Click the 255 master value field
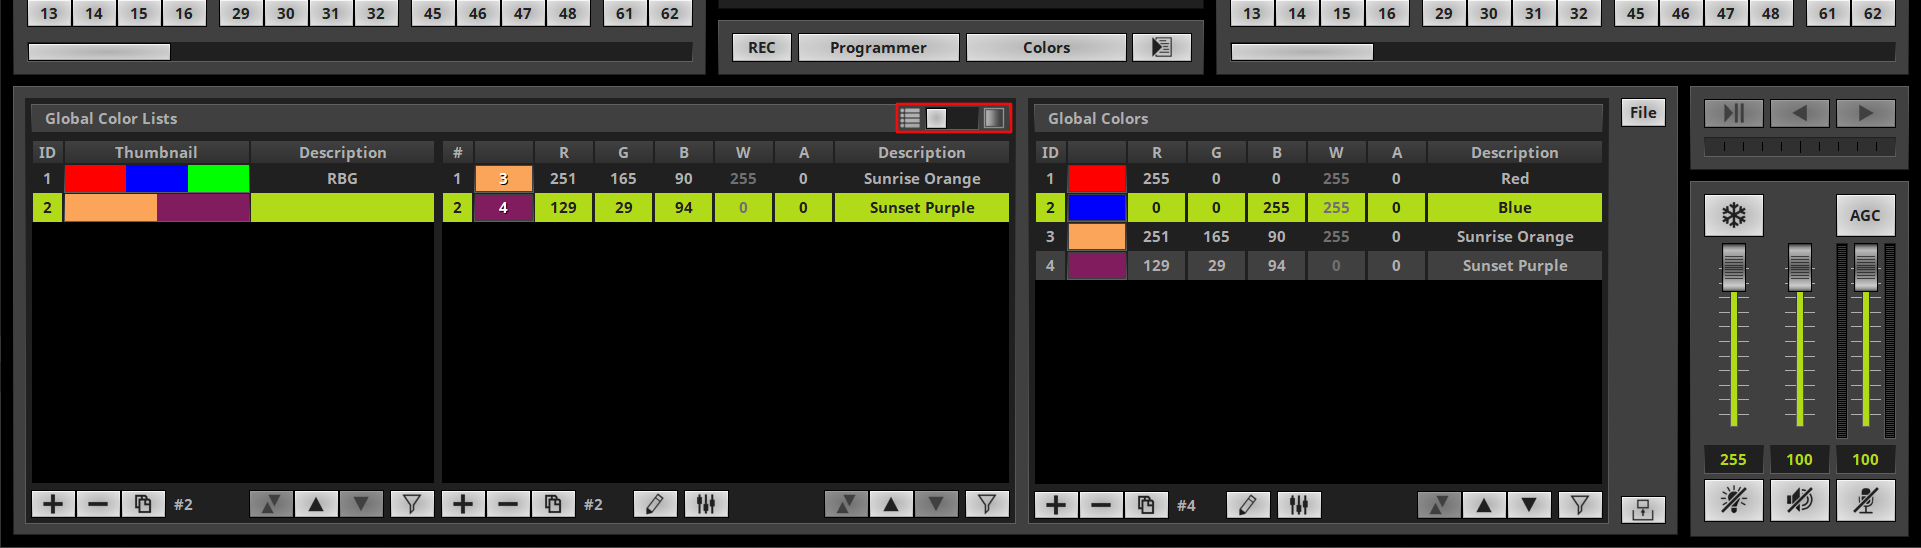The width and height of the screenshot is (1921, 548). [x=1733, y=460]
